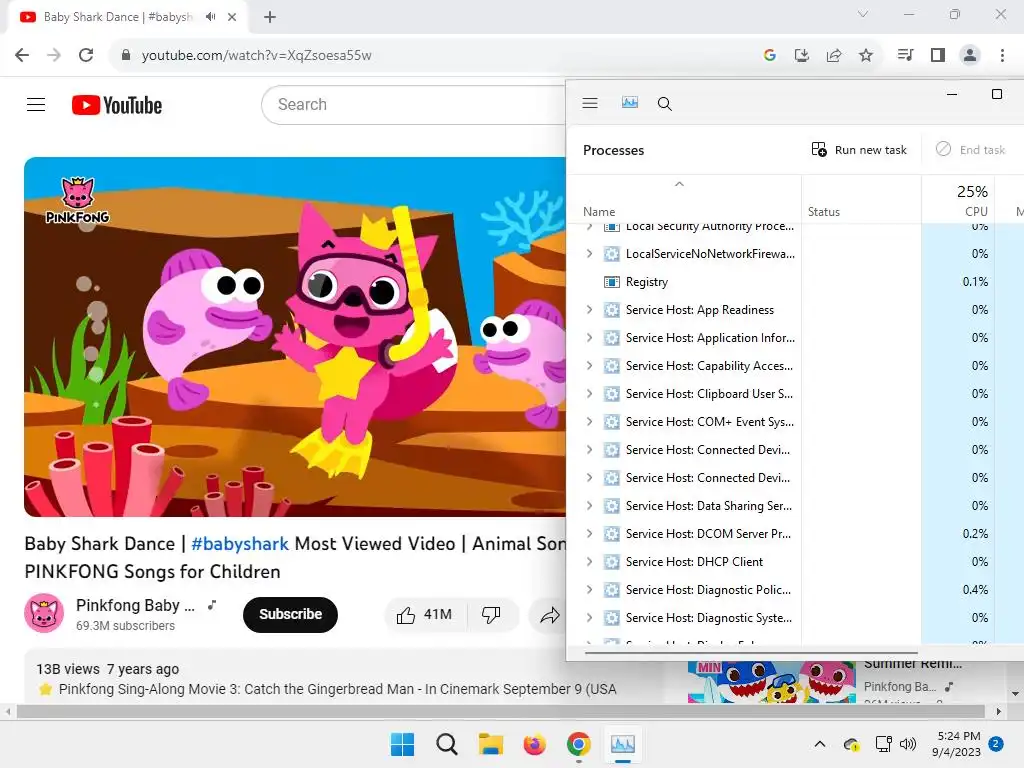1024x768 pixels.
Task: Reload the YouTube page
Action: (86, 55)
